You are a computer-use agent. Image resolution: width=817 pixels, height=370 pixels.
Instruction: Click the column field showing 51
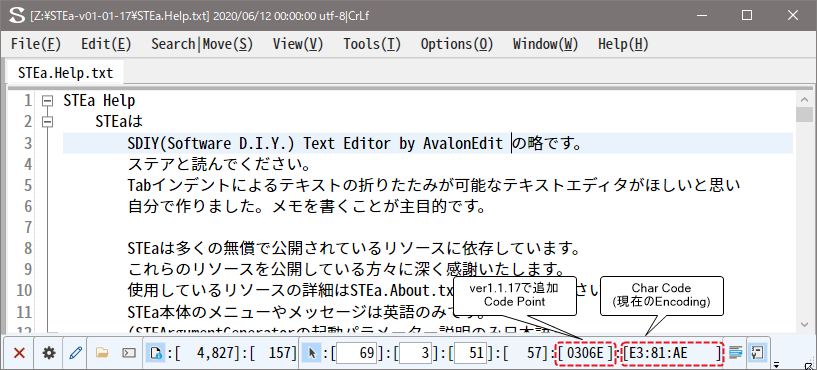click(471, 353)
